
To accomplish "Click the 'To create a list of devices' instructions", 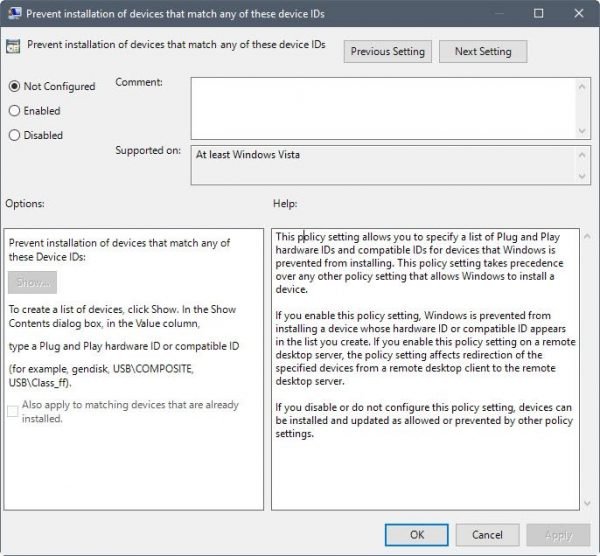I will pos(122,316).
